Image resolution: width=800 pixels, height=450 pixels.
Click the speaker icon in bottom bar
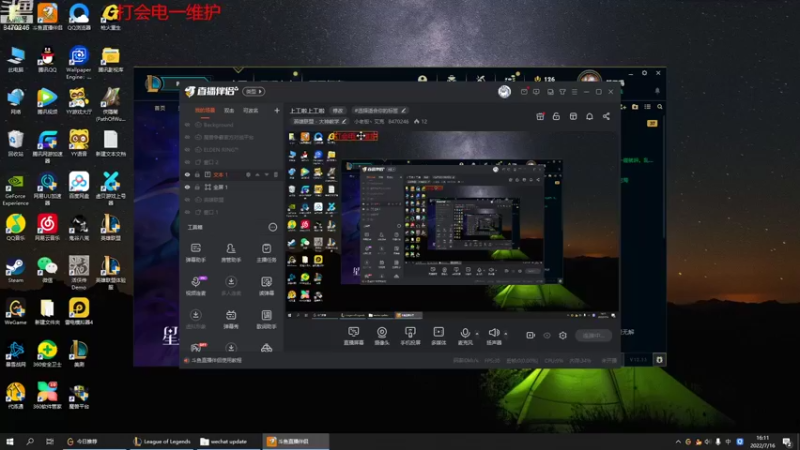coord(493,334)
